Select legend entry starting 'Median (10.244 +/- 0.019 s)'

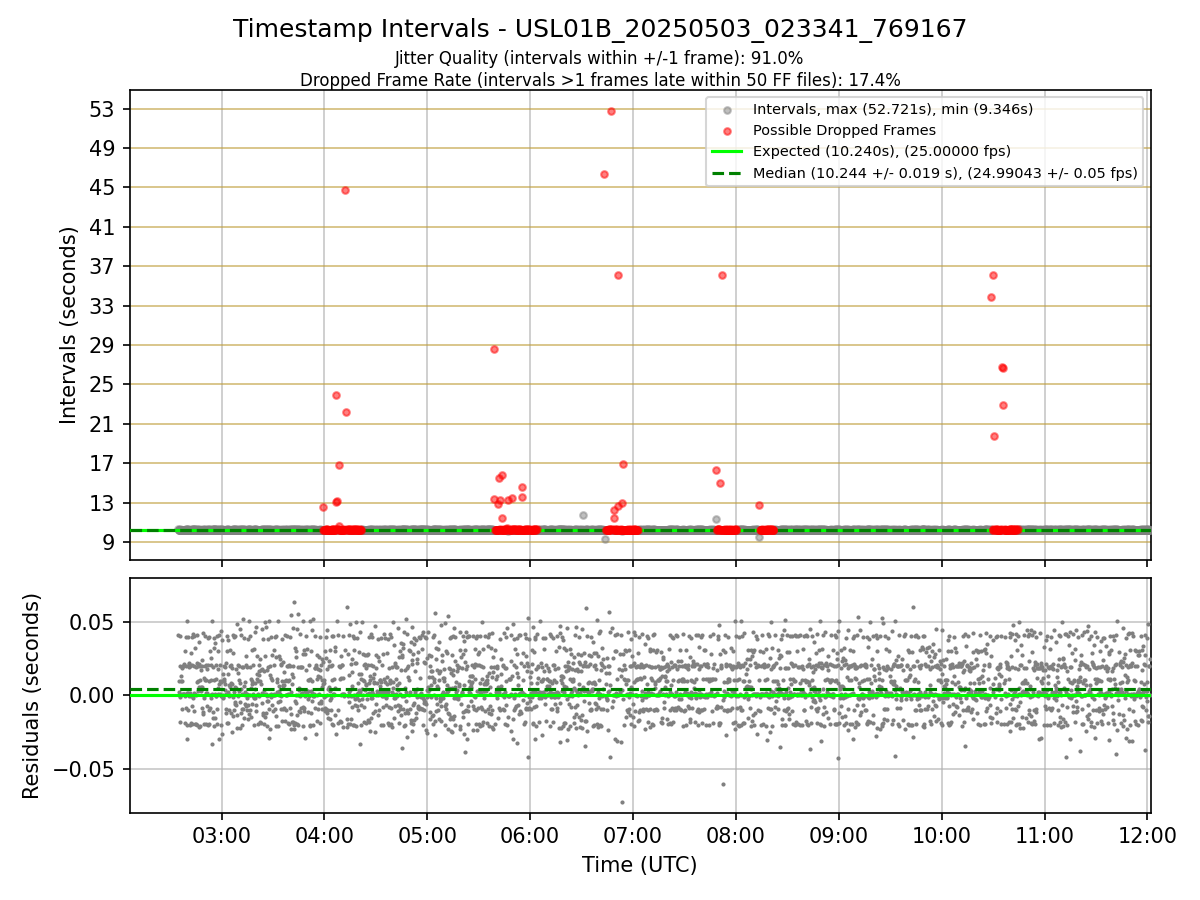[945, 173]
